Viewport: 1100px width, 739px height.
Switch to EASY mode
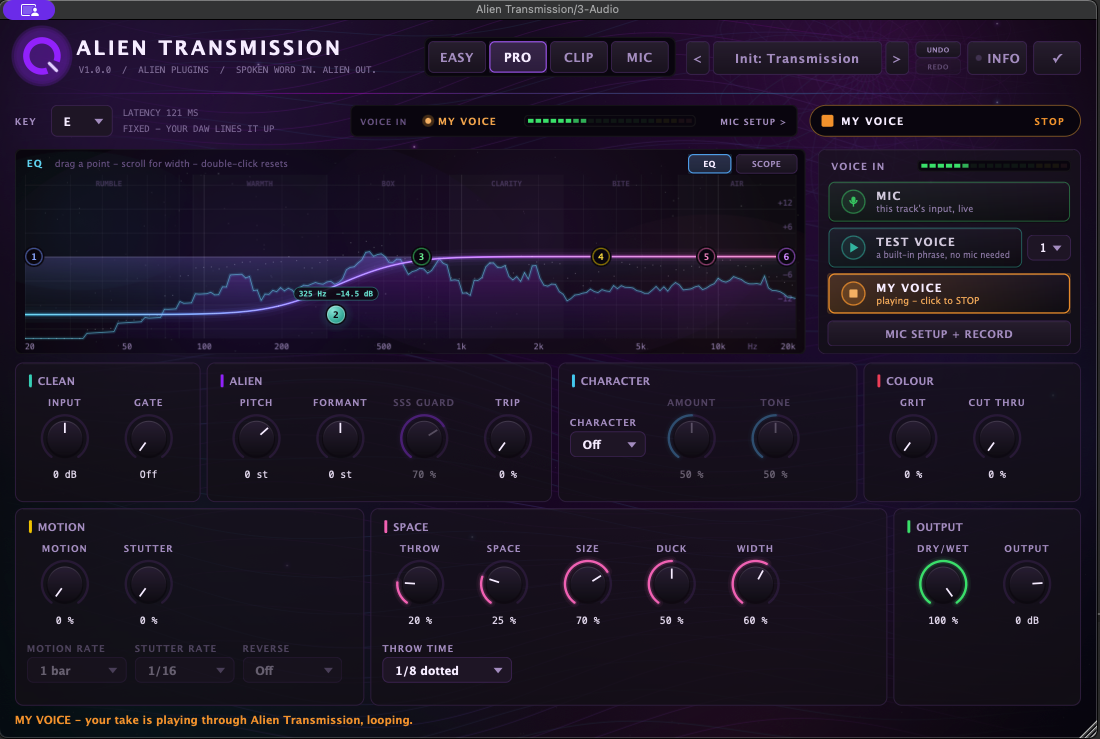(457, 58)
